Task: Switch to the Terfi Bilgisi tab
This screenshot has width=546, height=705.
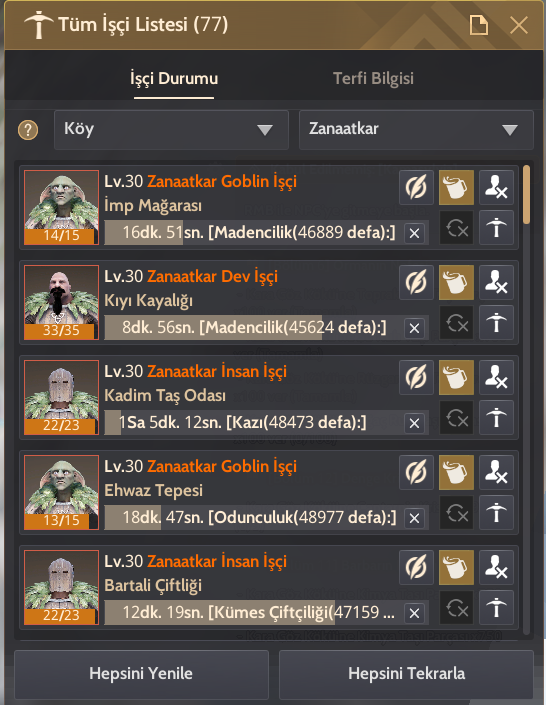Action: [x=373, y=79]
